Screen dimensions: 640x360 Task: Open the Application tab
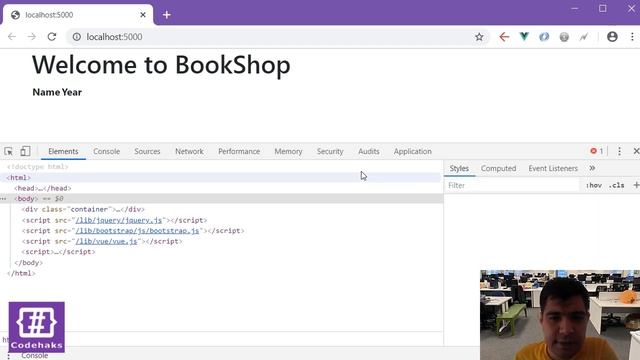coord(413,151)
